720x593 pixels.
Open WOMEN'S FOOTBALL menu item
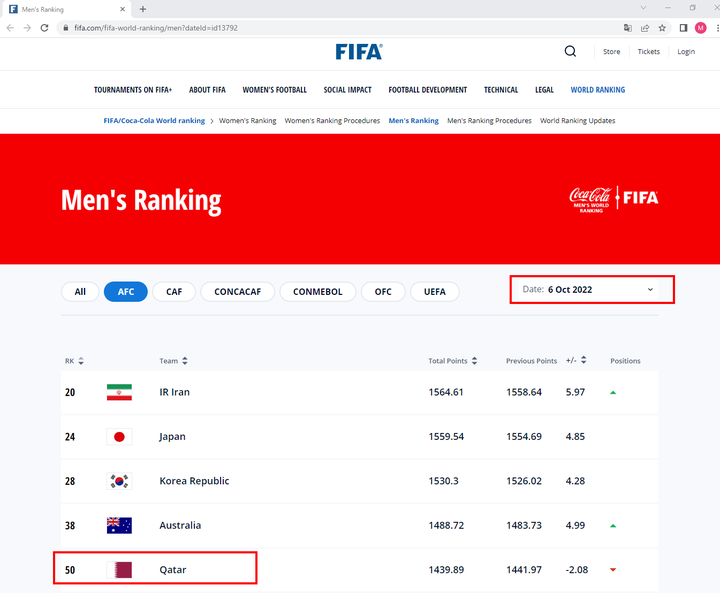click(x=275, y=90)
